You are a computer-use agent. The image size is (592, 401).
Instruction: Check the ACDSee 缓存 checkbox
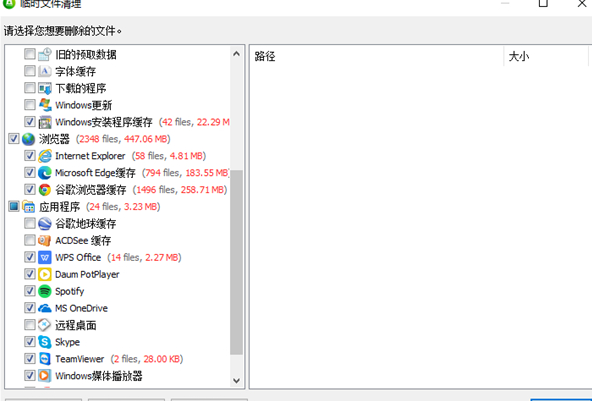click(x=29, y=240)
